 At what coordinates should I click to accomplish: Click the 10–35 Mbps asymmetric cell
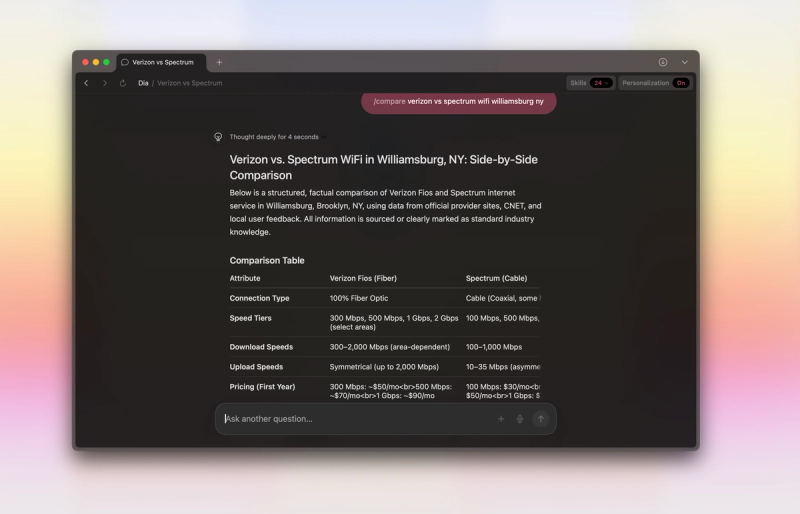click(503, 367)
